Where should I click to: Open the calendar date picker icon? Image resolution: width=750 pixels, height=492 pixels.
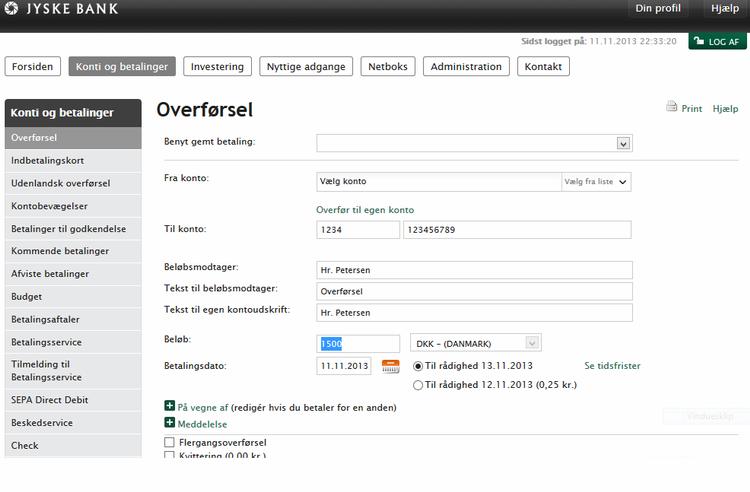pyautogui.click(x=390, y=366)
